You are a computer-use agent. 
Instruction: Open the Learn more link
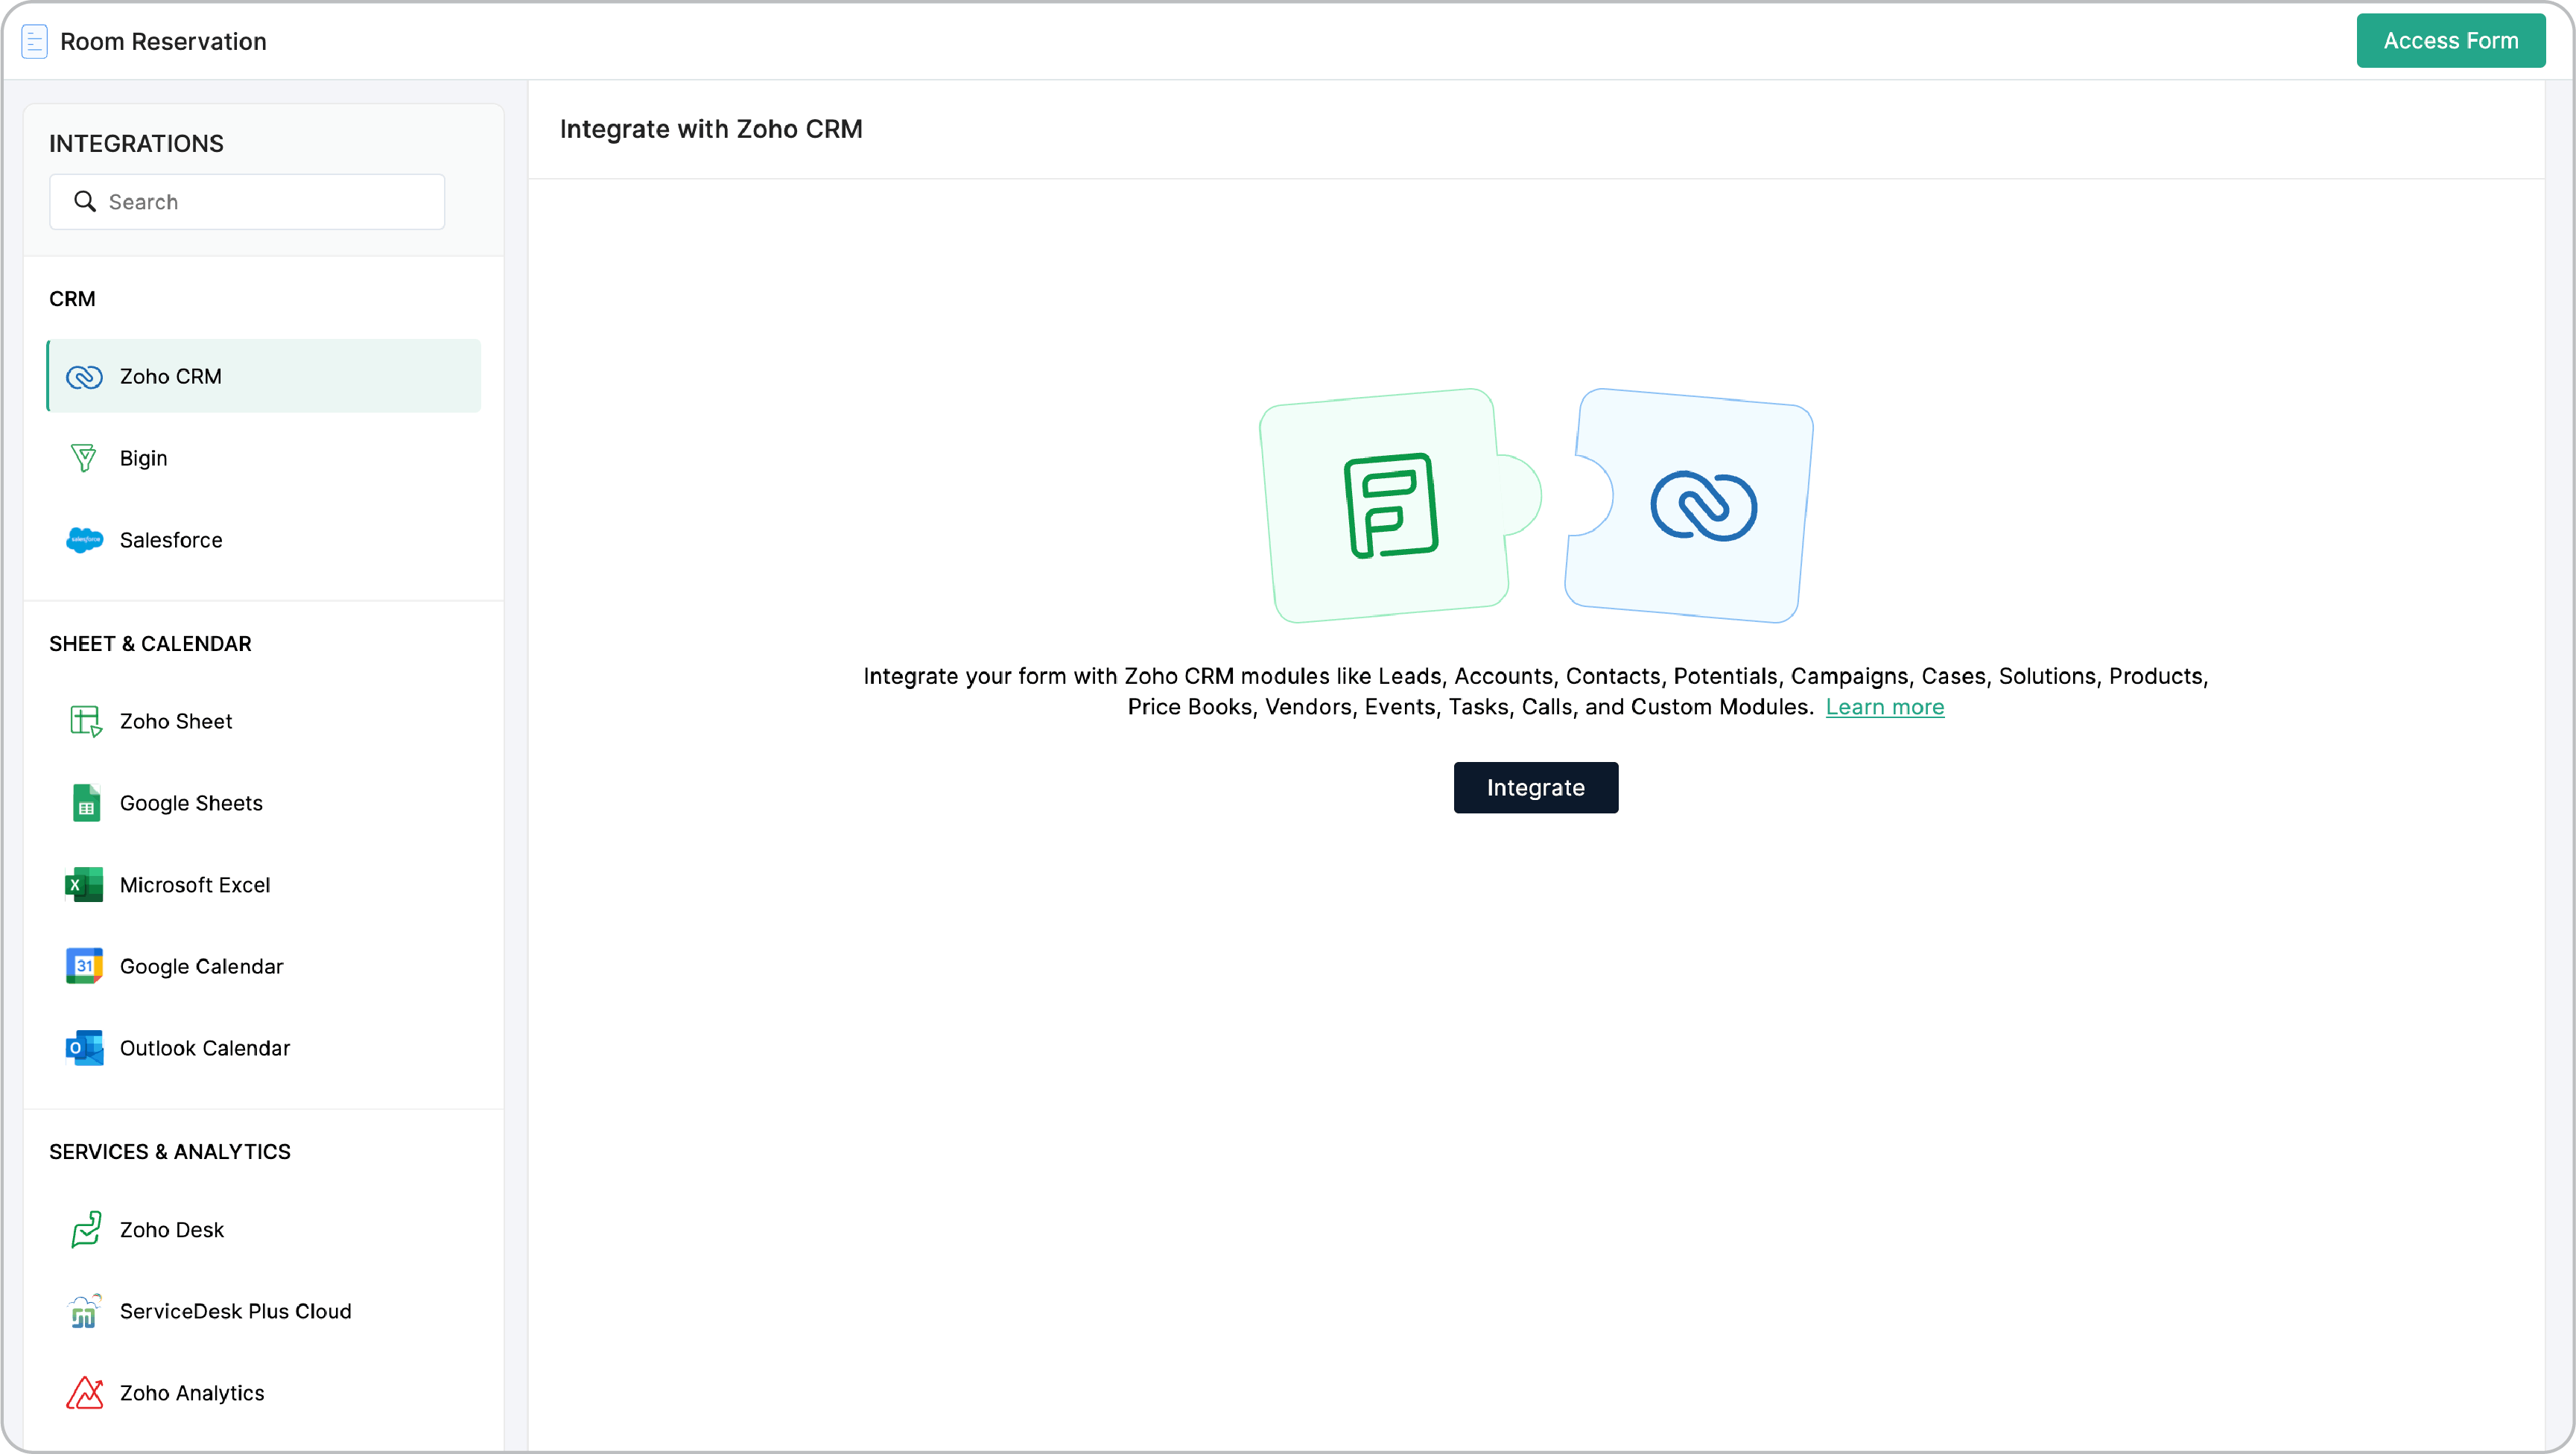pos(1884,707)
